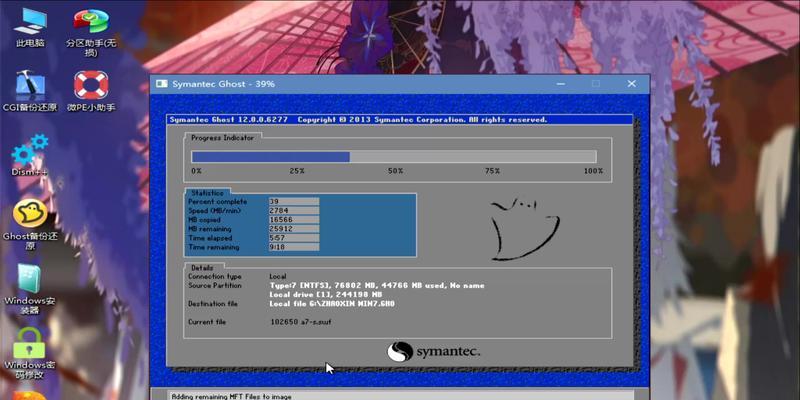800x400 pixels.
Task: Click the Symantec Ghost title bar icon
Action: (x=162, y=84)
